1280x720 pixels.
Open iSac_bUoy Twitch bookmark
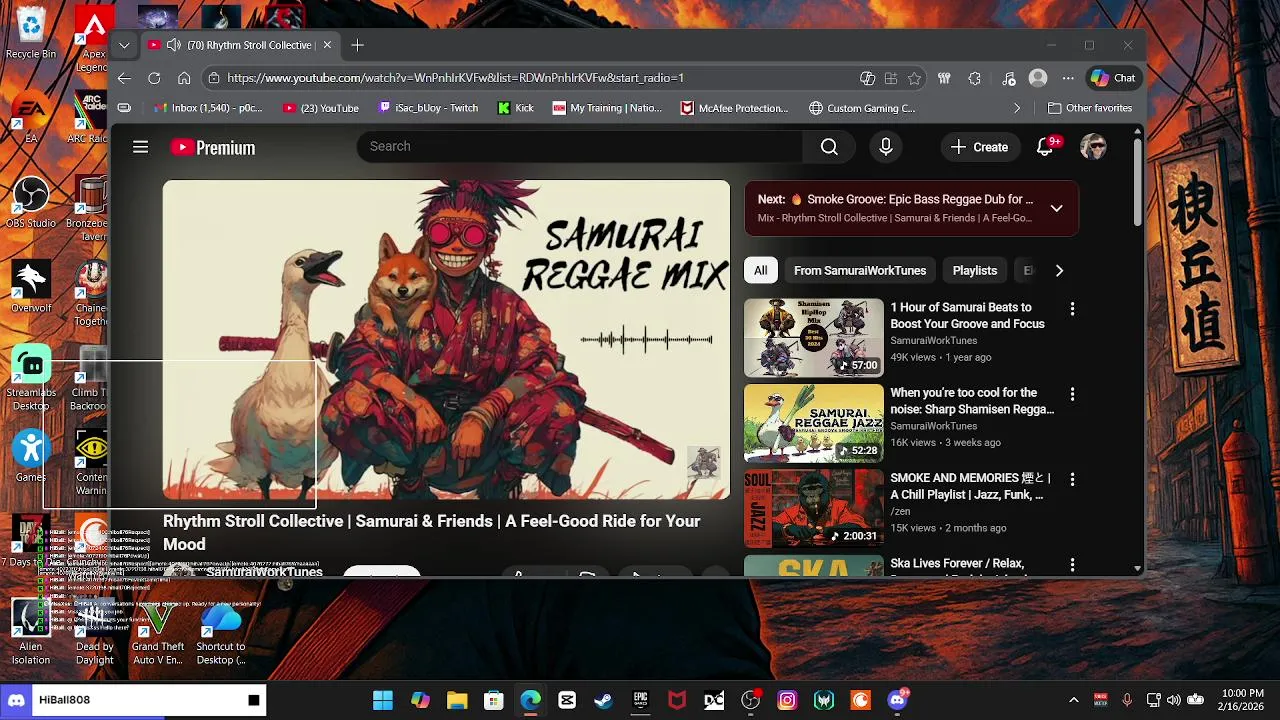pos(428,108)
